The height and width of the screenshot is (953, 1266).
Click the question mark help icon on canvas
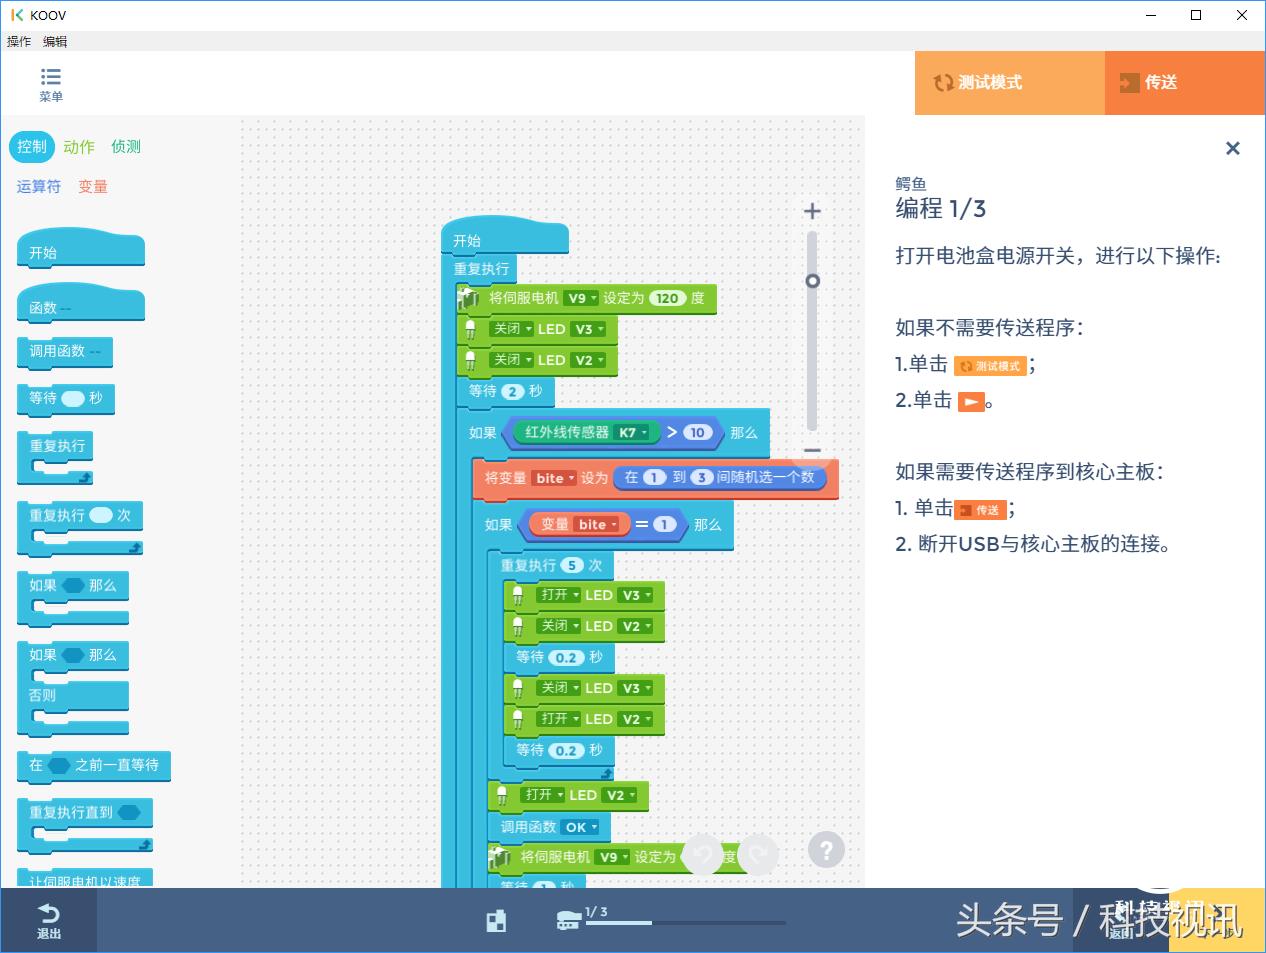pos(826,849)
